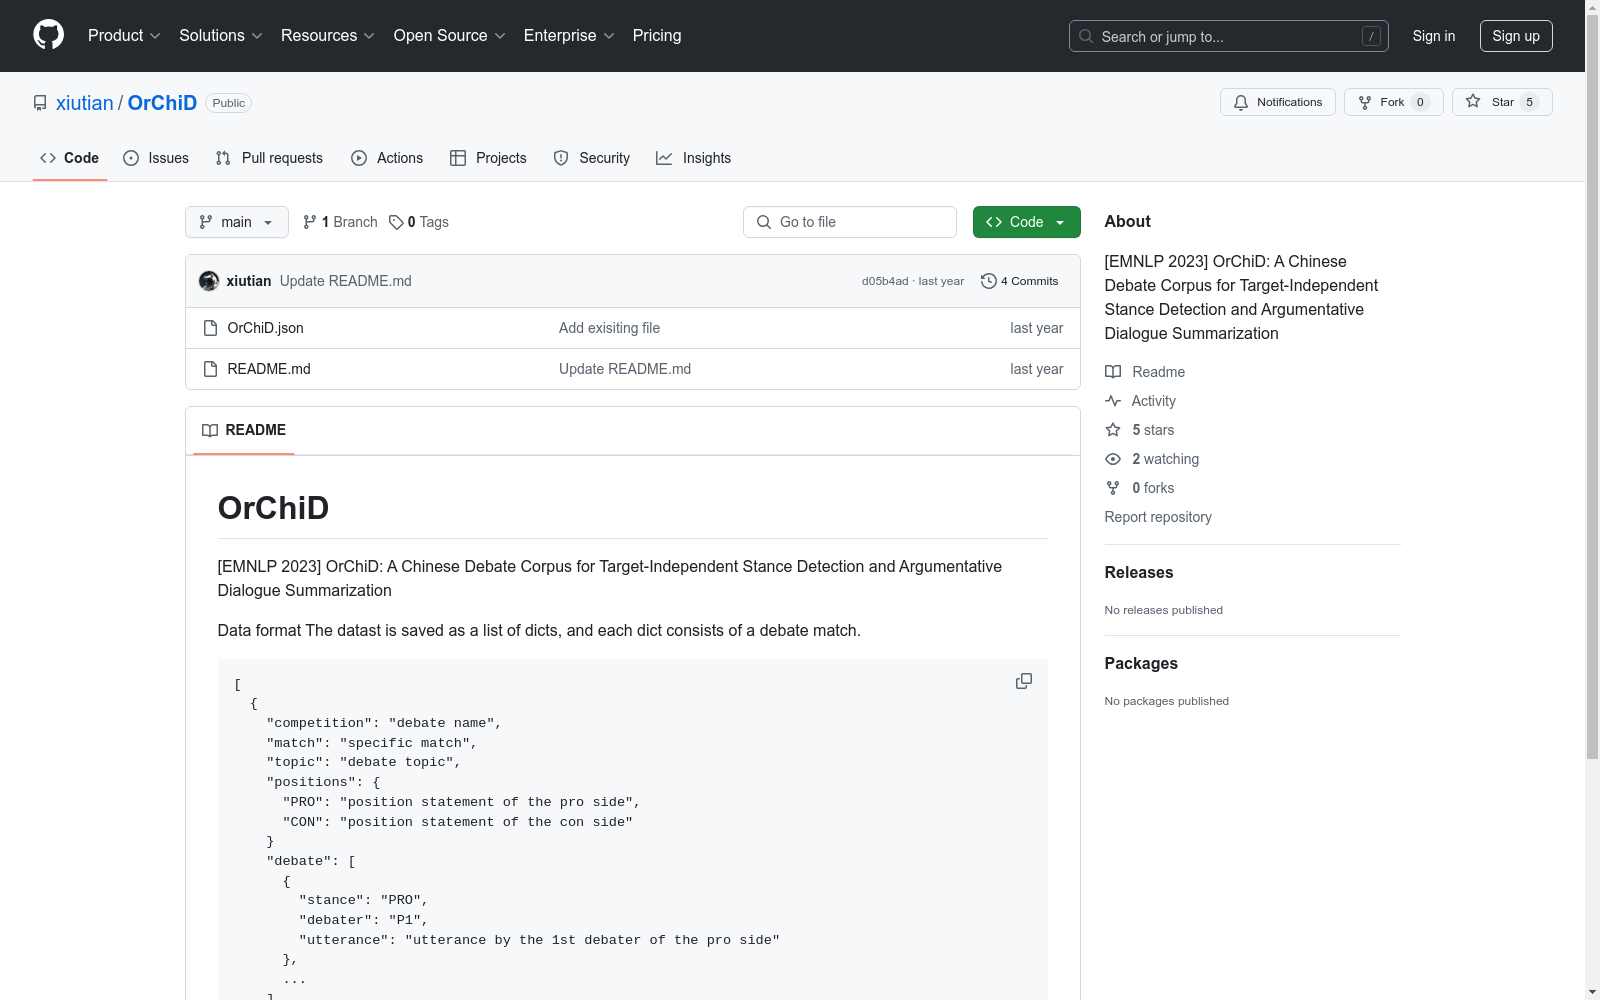1600x1000 pixels.
Task: Open the Enterprise dropdown
Action: [x=569, y=36]
